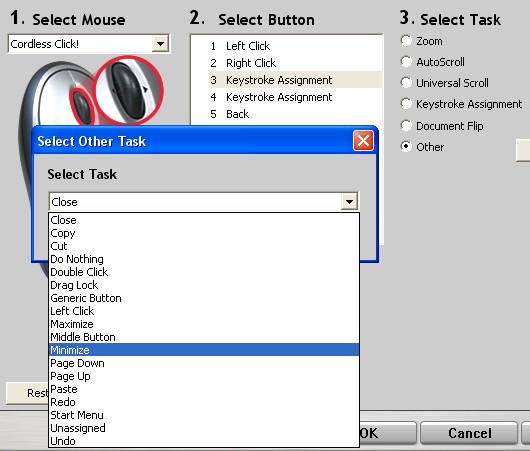
Task: Select Double Click in the dropdown list
Action: click(x=204, y=272)
